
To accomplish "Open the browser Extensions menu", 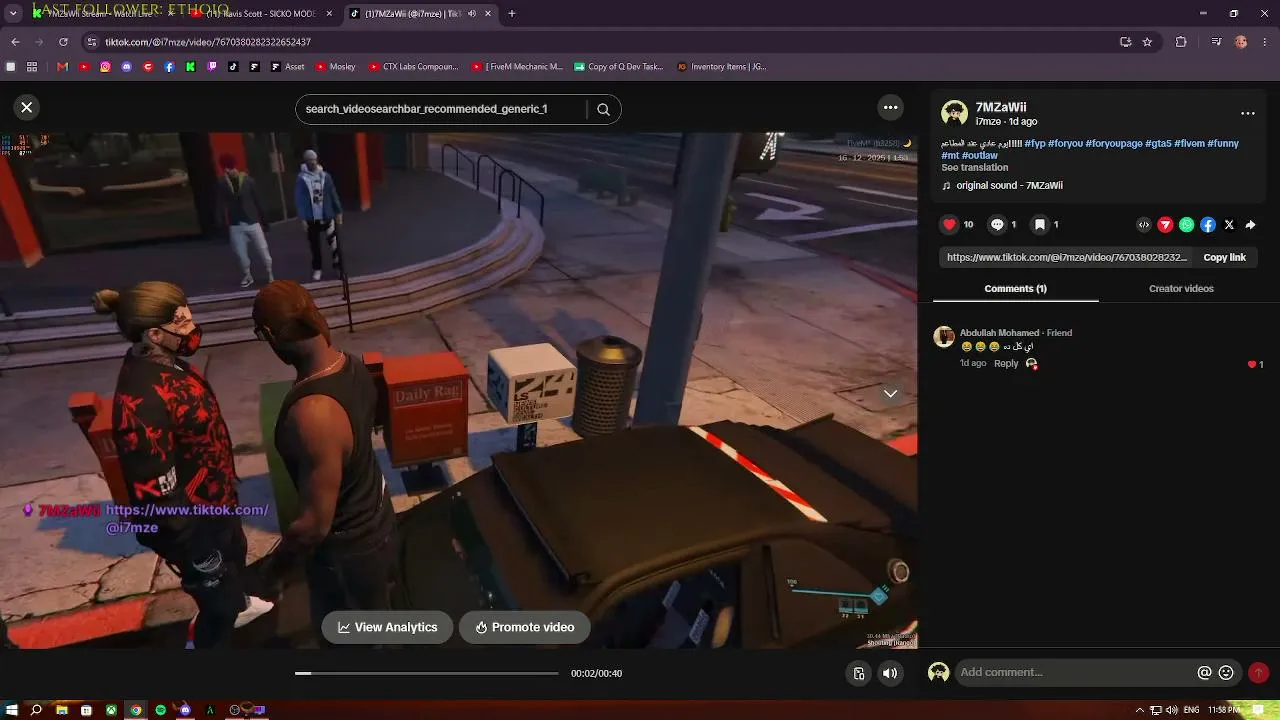I will [1181, 42].
